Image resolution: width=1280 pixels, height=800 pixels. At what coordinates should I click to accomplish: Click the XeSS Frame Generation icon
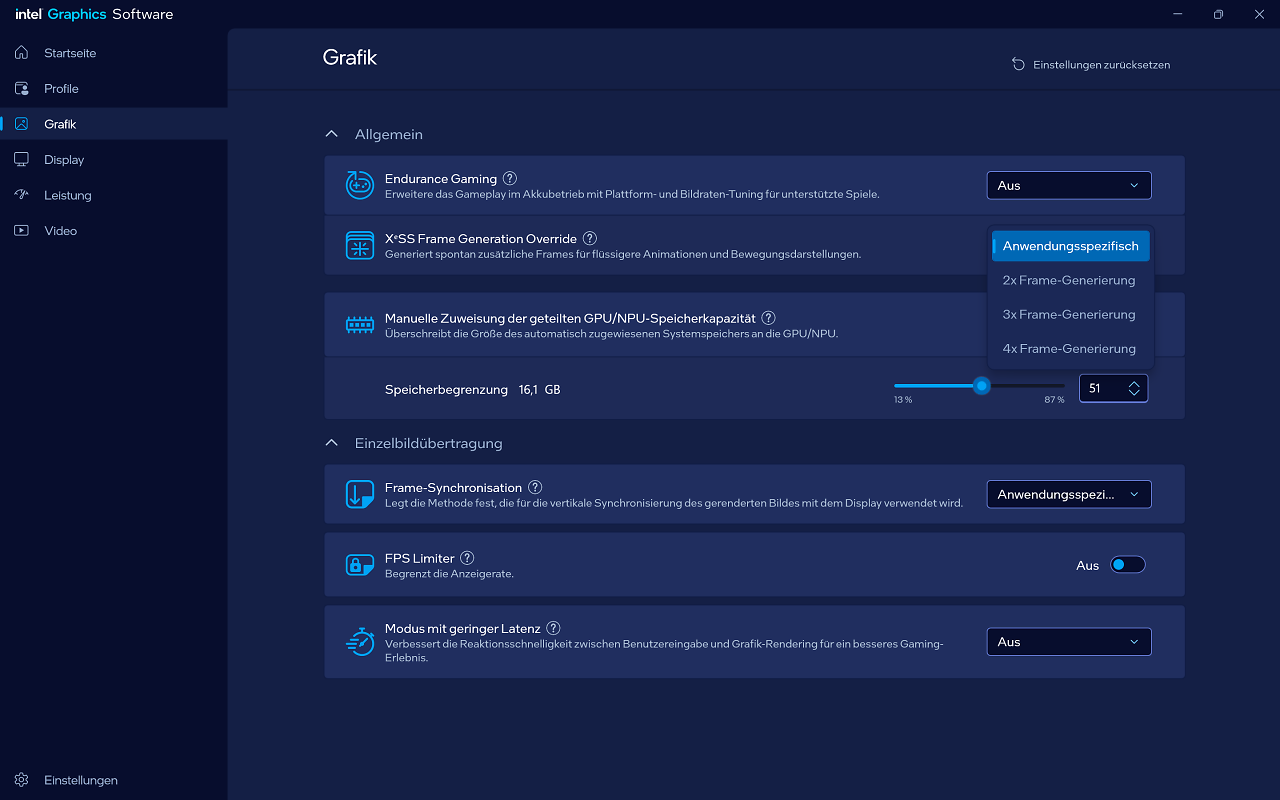pos(360,245)
